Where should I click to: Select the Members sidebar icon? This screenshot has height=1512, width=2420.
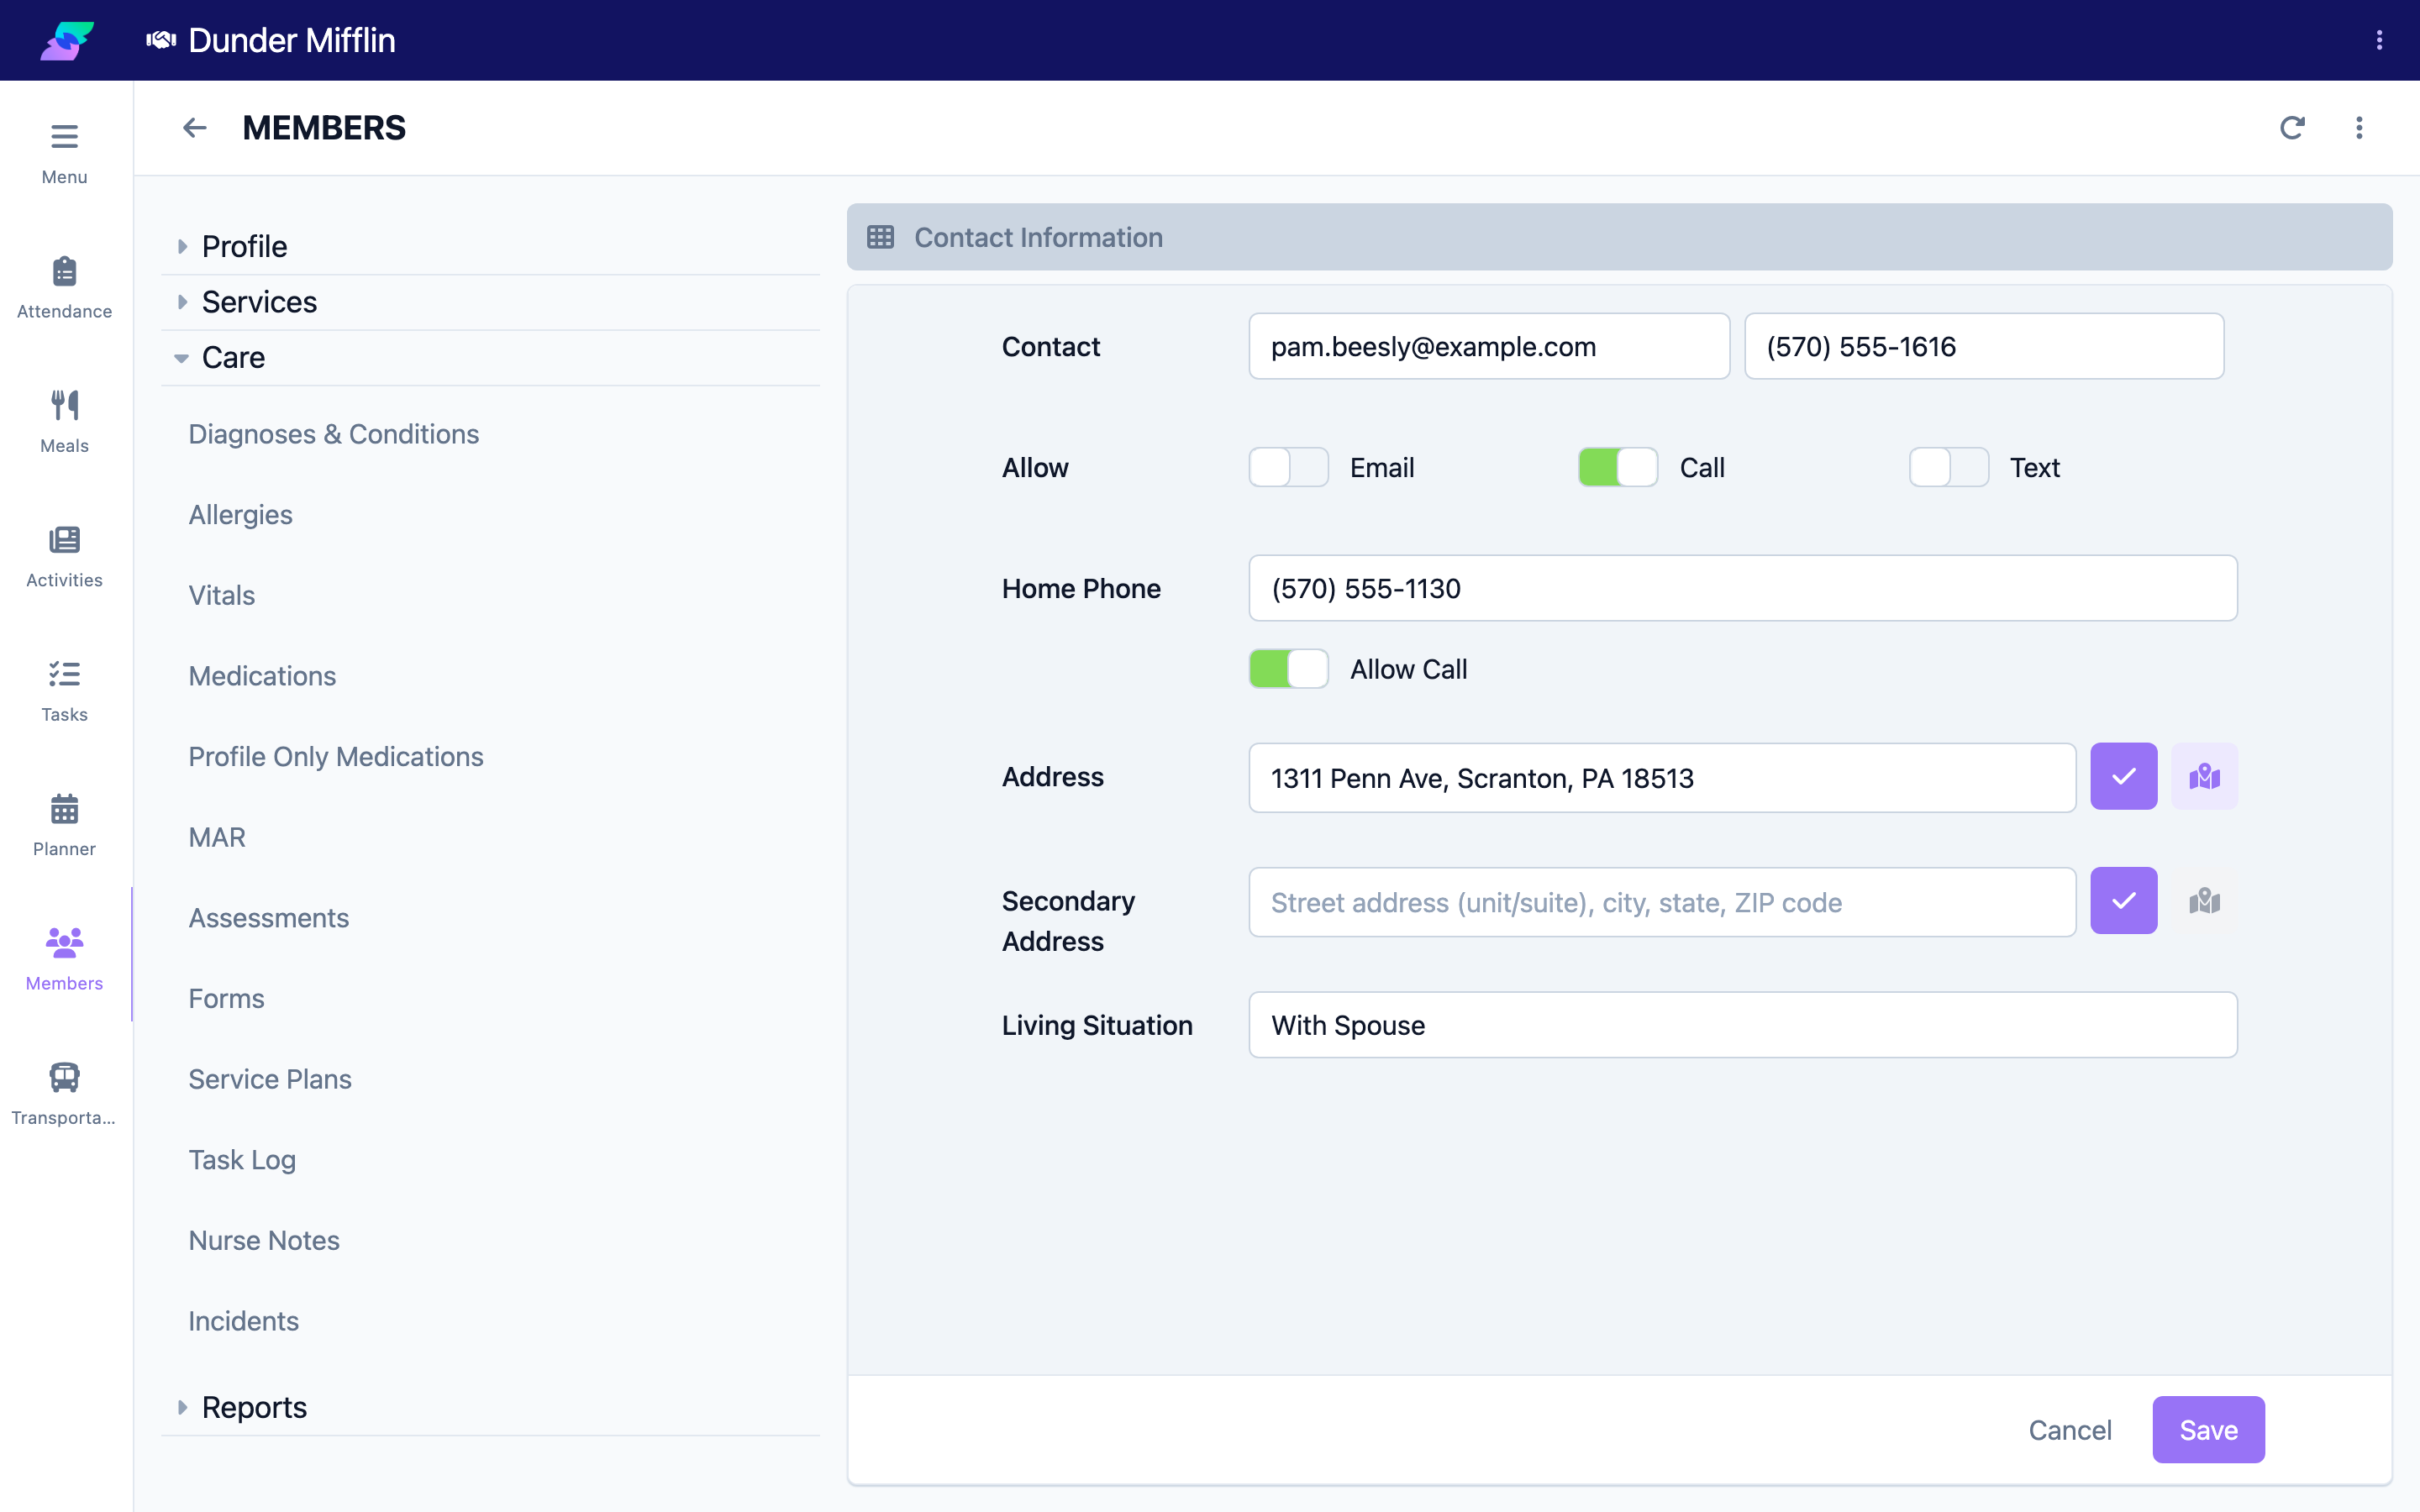pyautogui.click(x=64, y=942)
